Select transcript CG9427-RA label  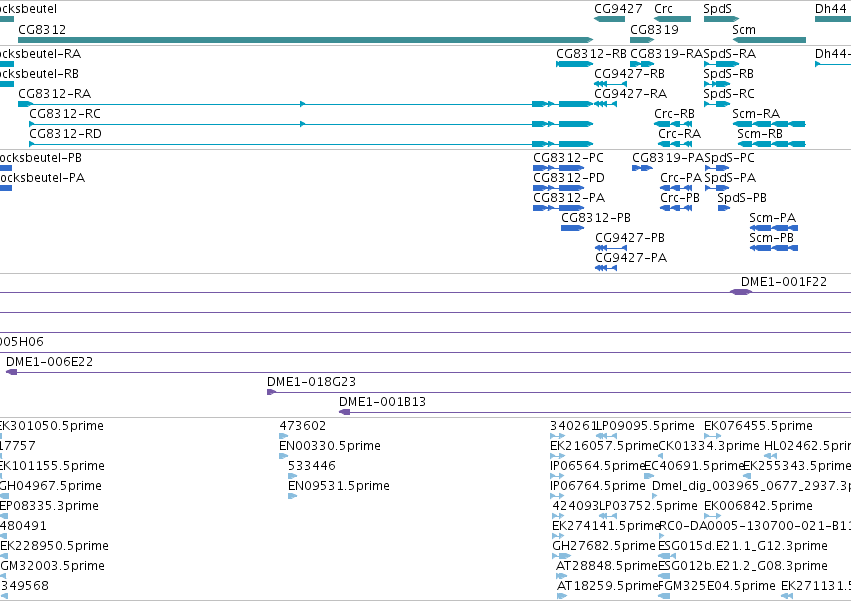pos(631,93)
